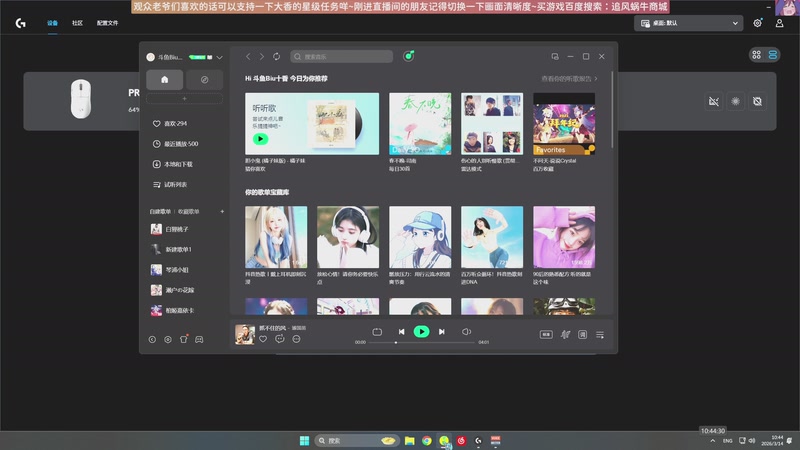Screen dimensions: 800x450
Task: Collapse sidebar with bottom arrow icon
Action: (x=152, y=339)
